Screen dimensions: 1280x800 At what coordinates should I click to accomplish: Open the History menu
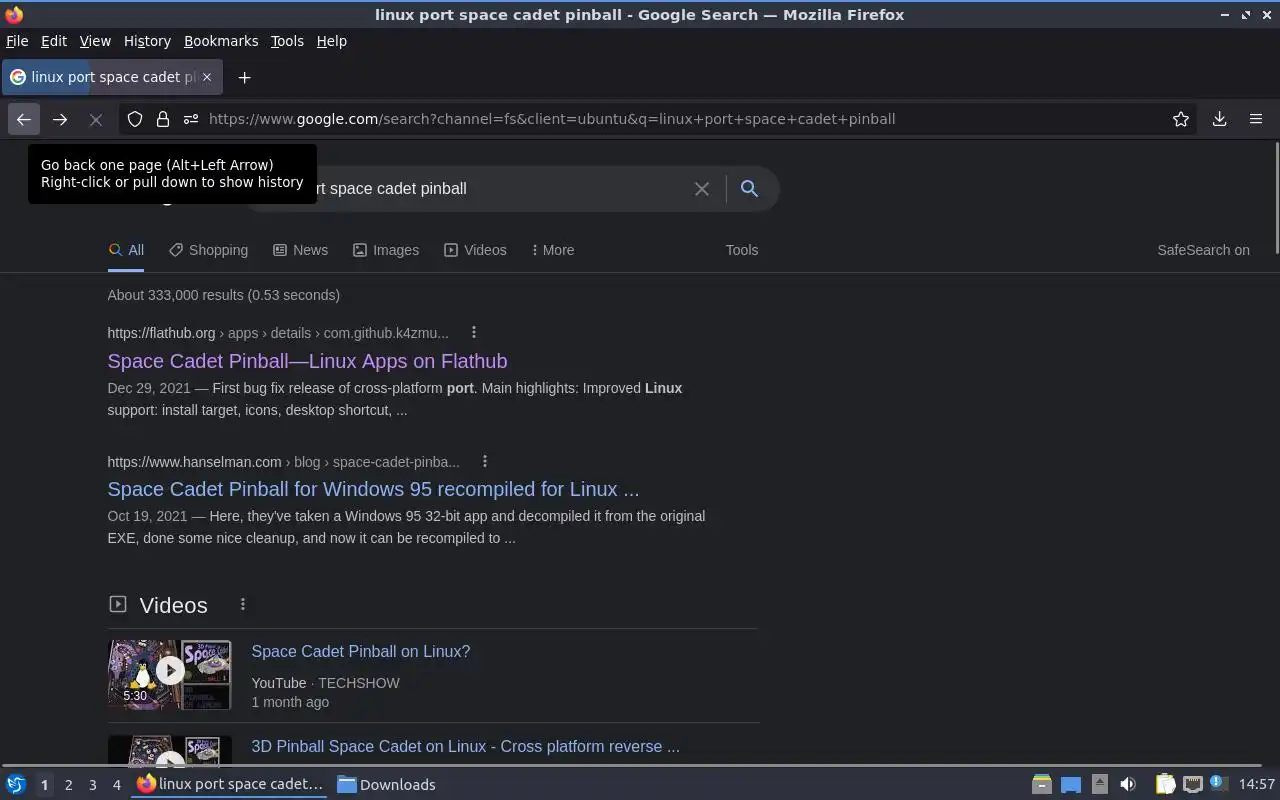[x=147, y=41]
